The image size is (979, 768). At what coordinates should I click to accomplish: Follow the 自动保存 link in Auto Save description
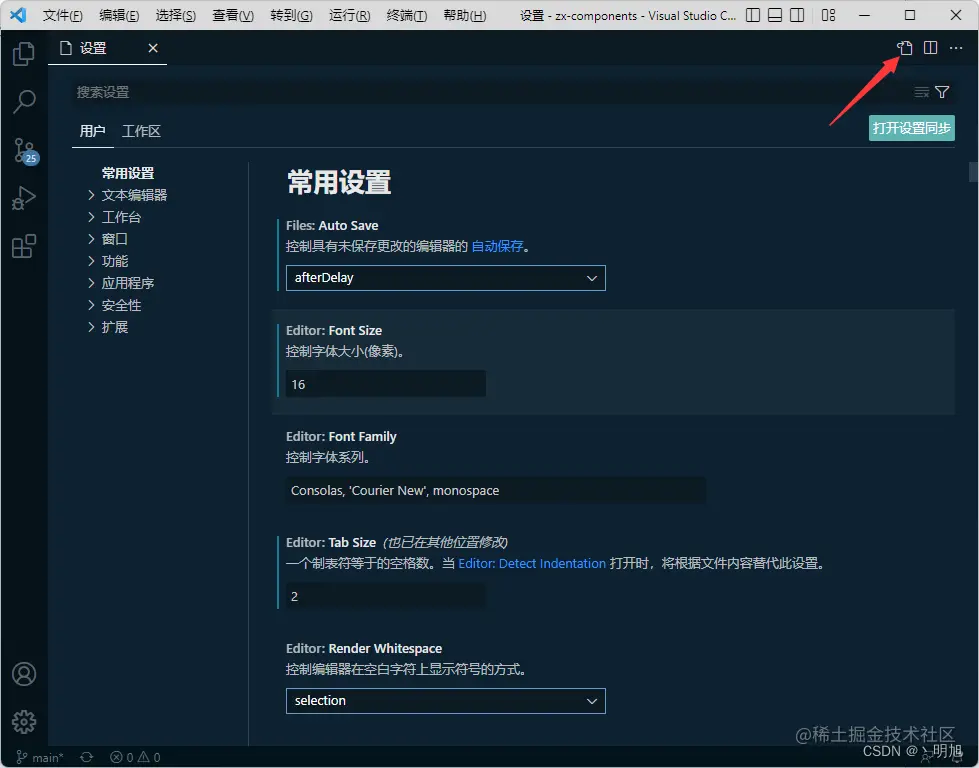pos(497,245)
